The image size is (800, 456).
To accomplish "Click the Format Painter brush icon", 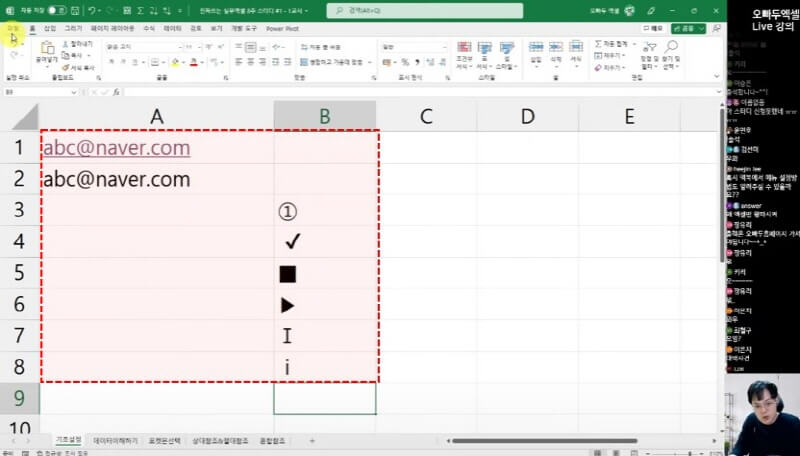I will (65, 67).
